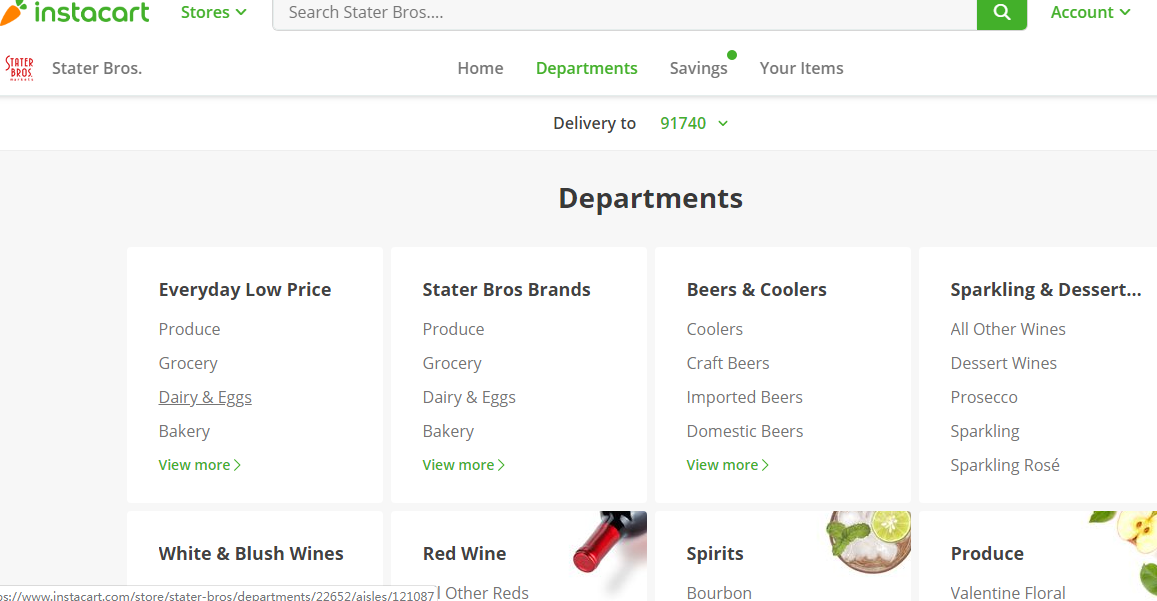Click the Stater Bros. store logo
The width and height of the screenshot is (1157, 601).
pyautogui.click(x=20, y=68)
